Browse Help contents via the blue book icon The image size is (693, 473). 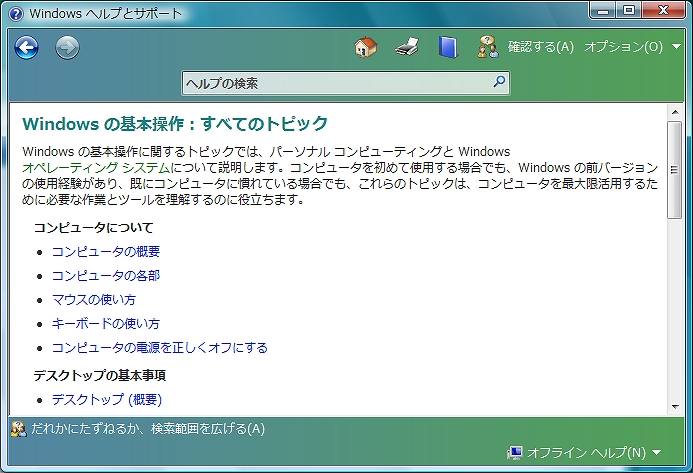coord(448,47)
